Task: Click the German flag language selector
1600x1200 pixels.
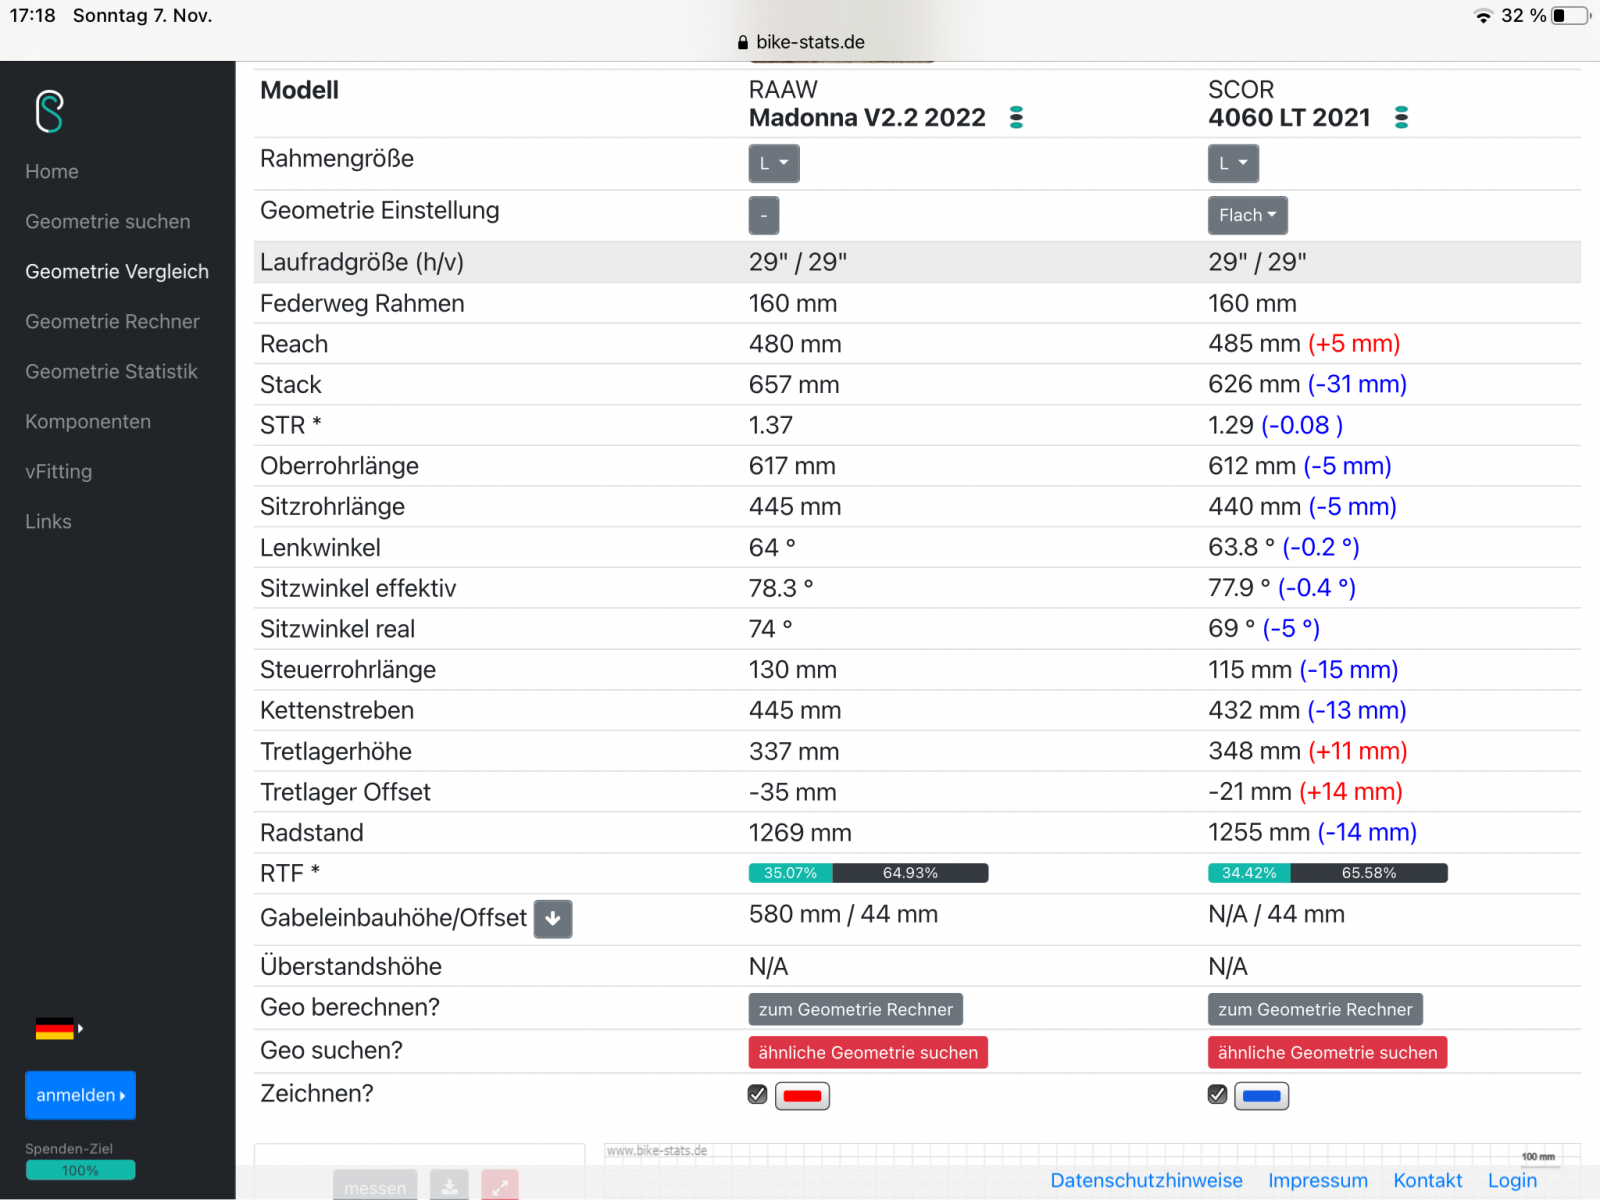Action: (56, 1028)
